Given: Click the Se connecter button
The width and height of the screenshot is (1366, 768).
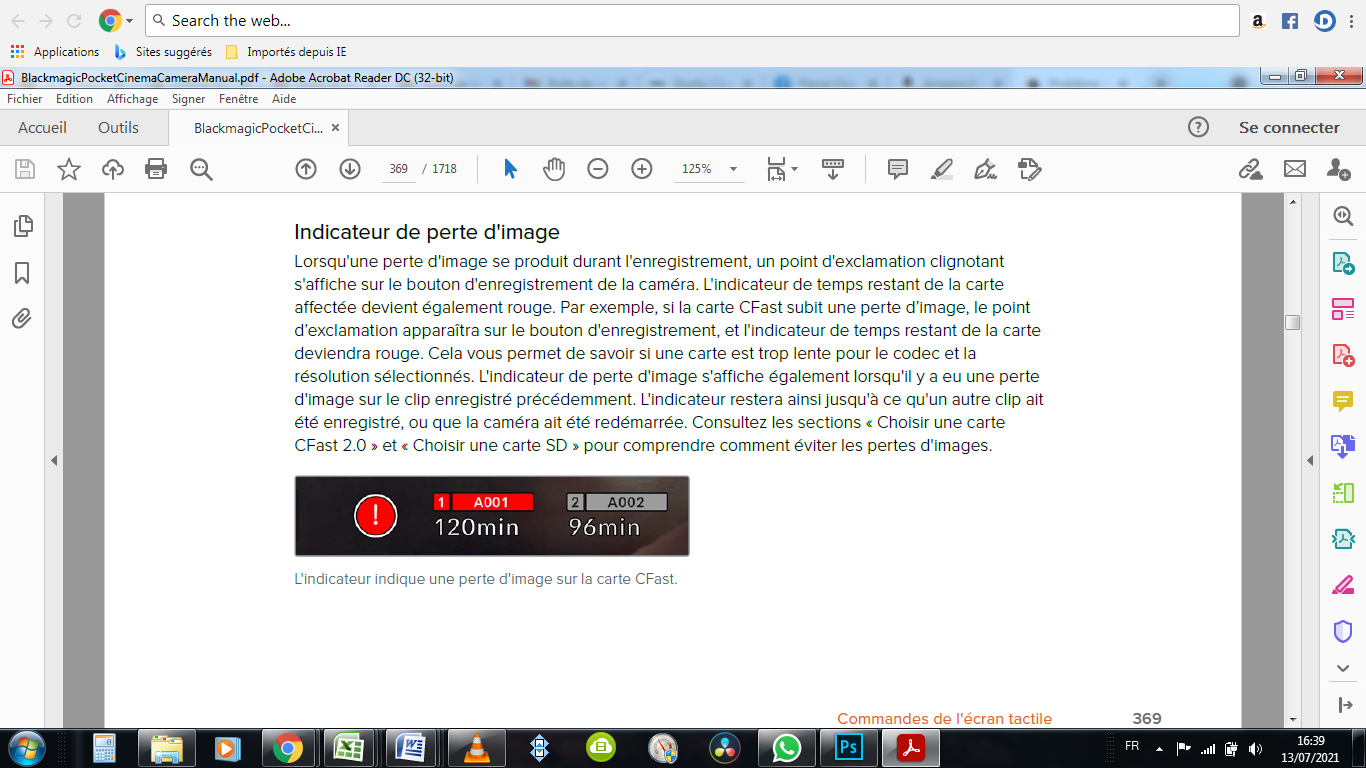Looking at the screenshot, I should [x=1289, y=127].
